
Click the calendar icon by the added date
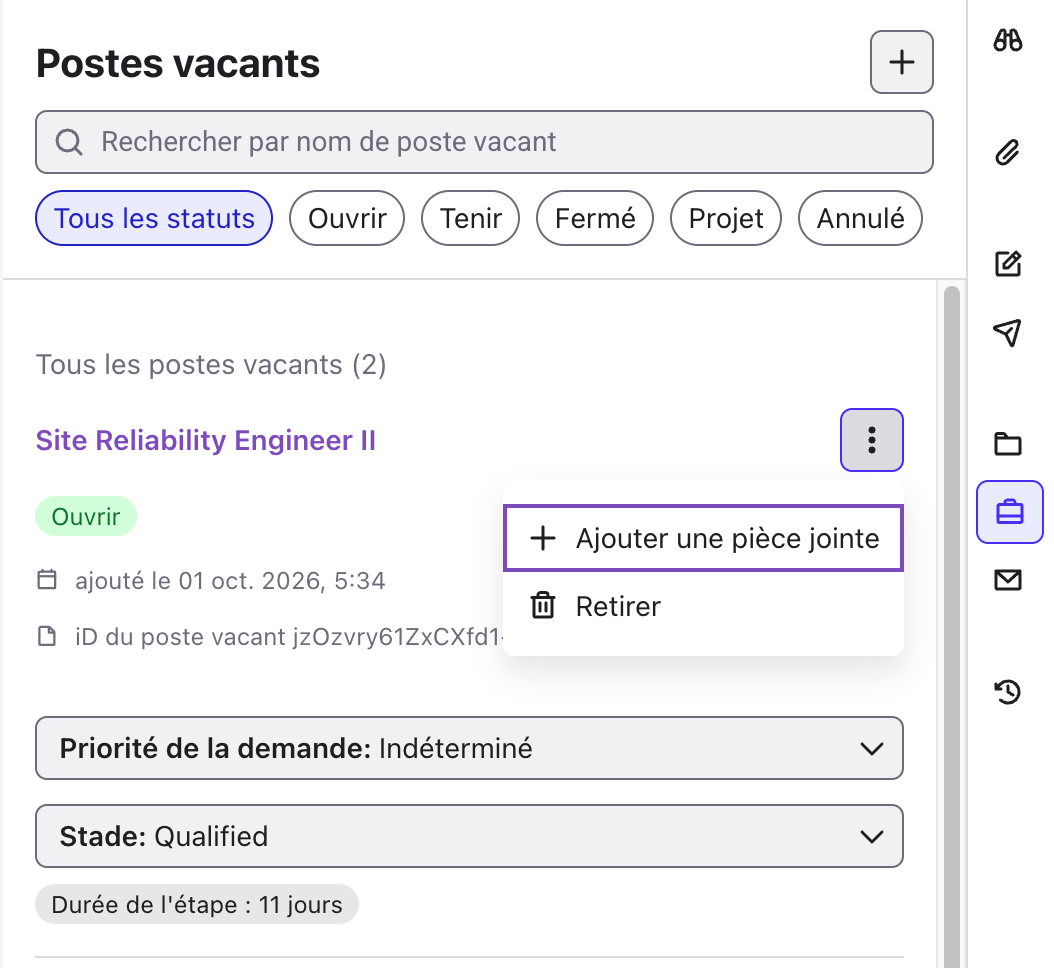[x=47, y=579]
